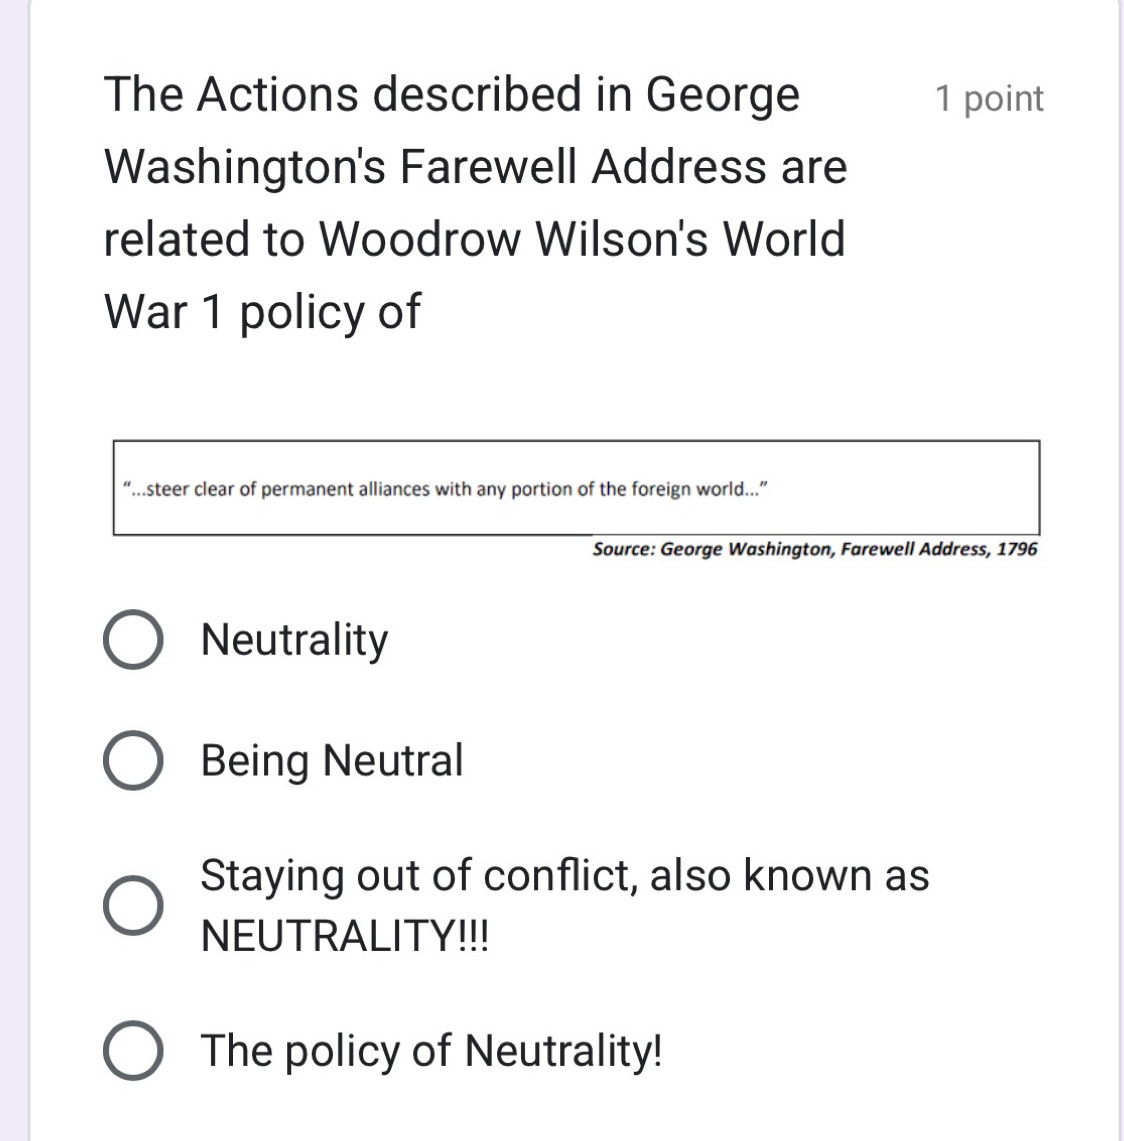This screenshot has height=1141, width=1124.
Task: Select the "Being Neutral" radio button
Action: [133, 761]
